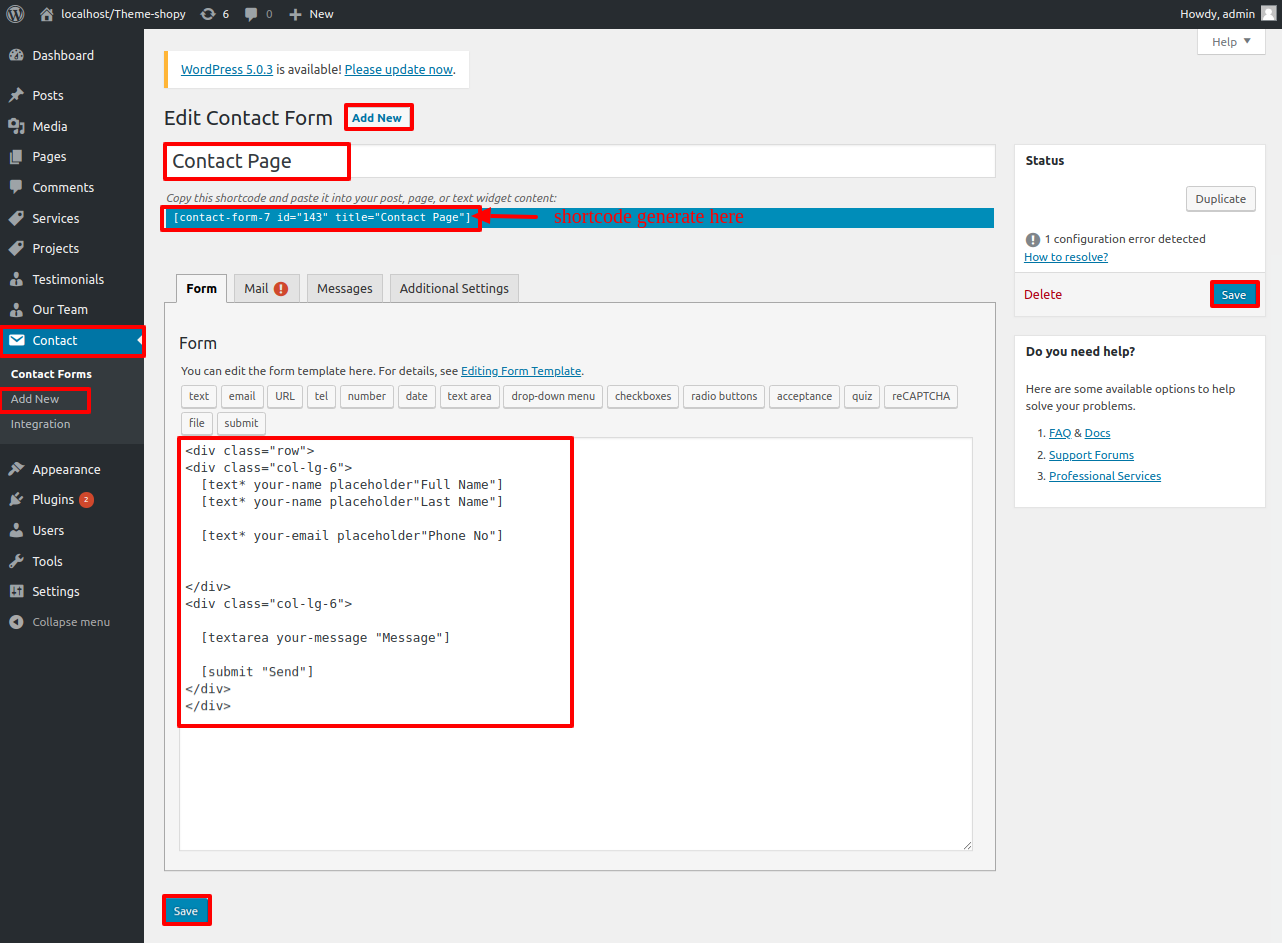Viewport: 1282px width, 943px height.
Task: Insert a drop-down menu tag
Action: [553, 396]
